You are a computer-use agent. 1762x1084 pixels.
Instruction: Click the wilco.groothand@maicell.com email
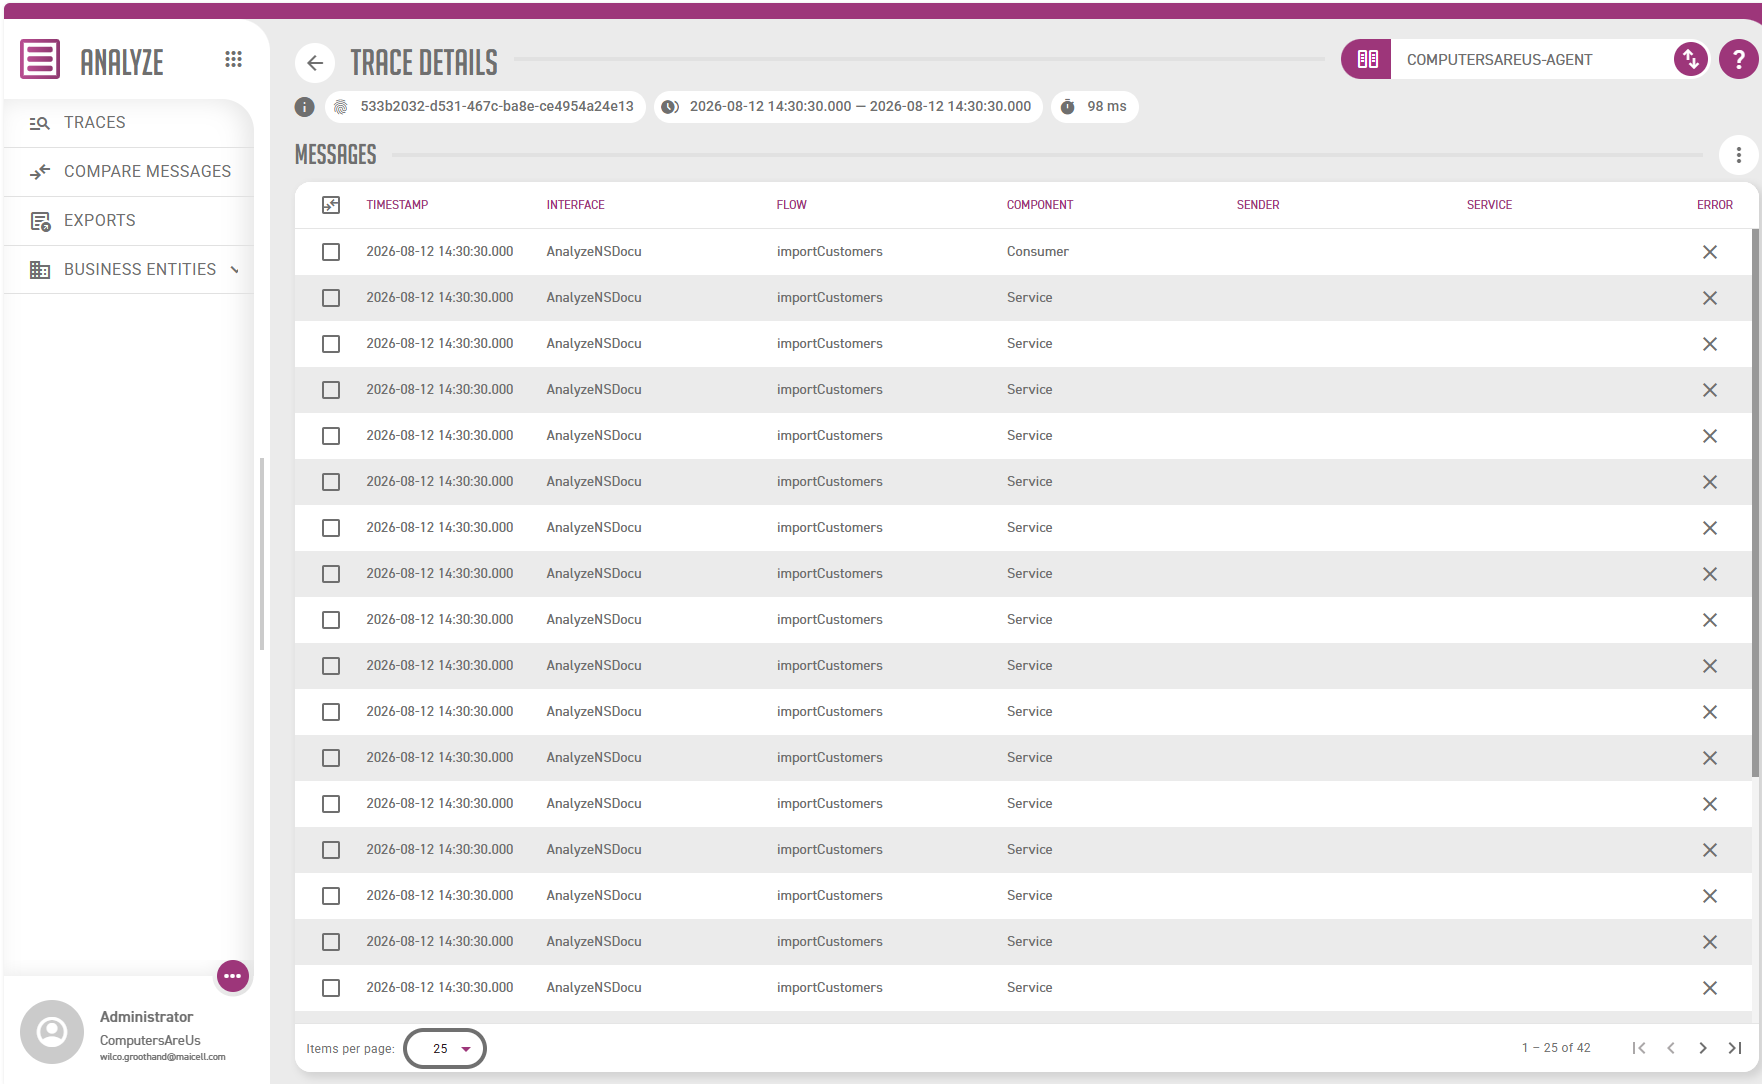pyautogui.click(x=162, y=1057)
